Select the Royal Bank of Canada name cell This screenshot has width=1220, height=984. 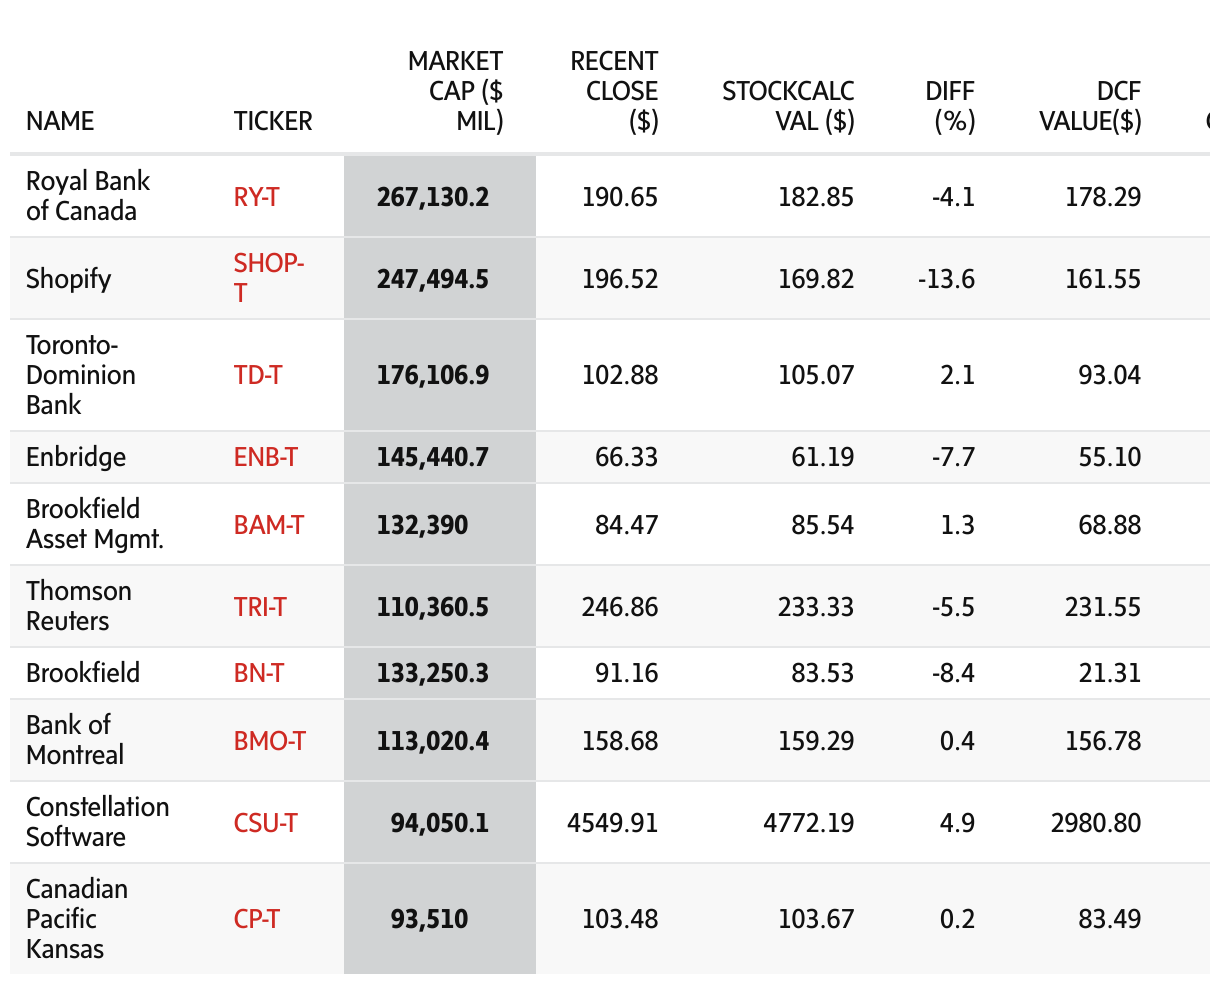[x=87, y=196]
